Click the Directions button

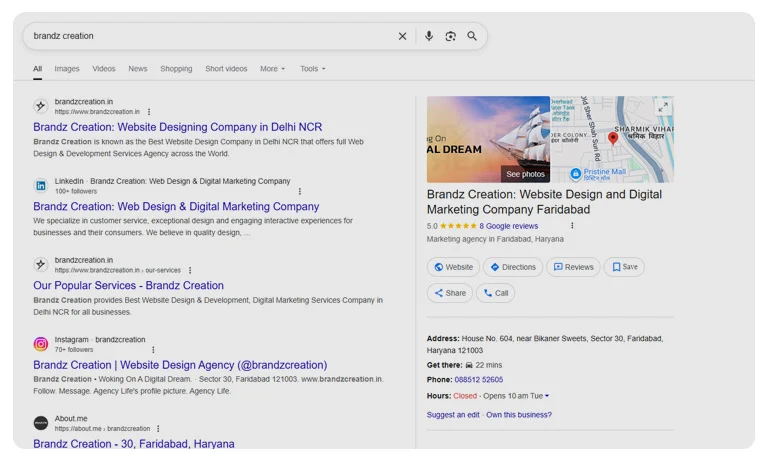(513, 267)
